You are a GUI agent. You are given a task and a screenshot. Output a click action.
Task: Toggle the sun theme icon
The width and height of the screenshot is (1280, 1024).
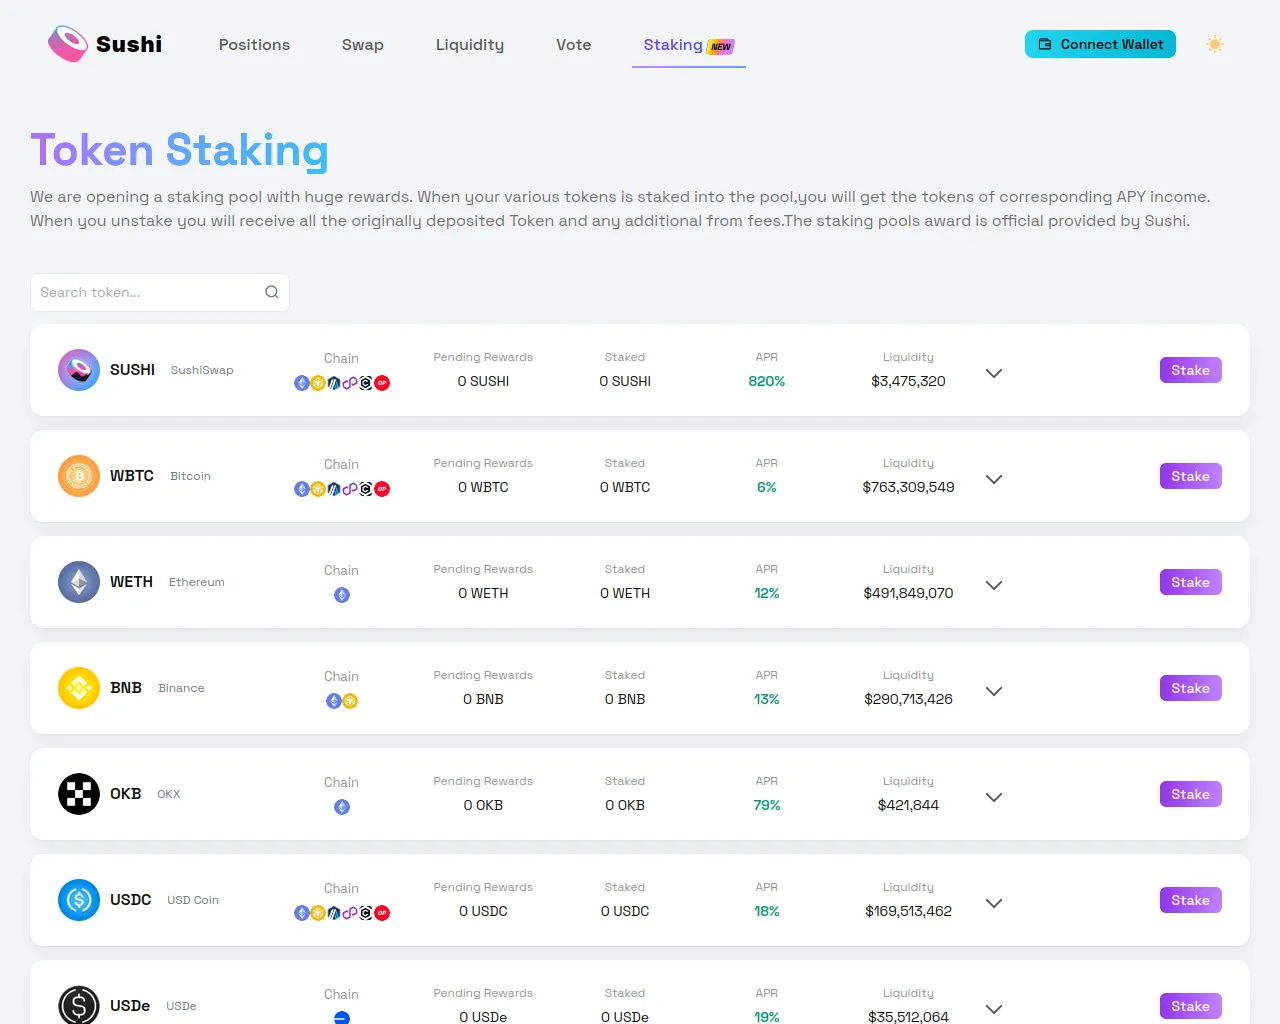[1215, 44]
